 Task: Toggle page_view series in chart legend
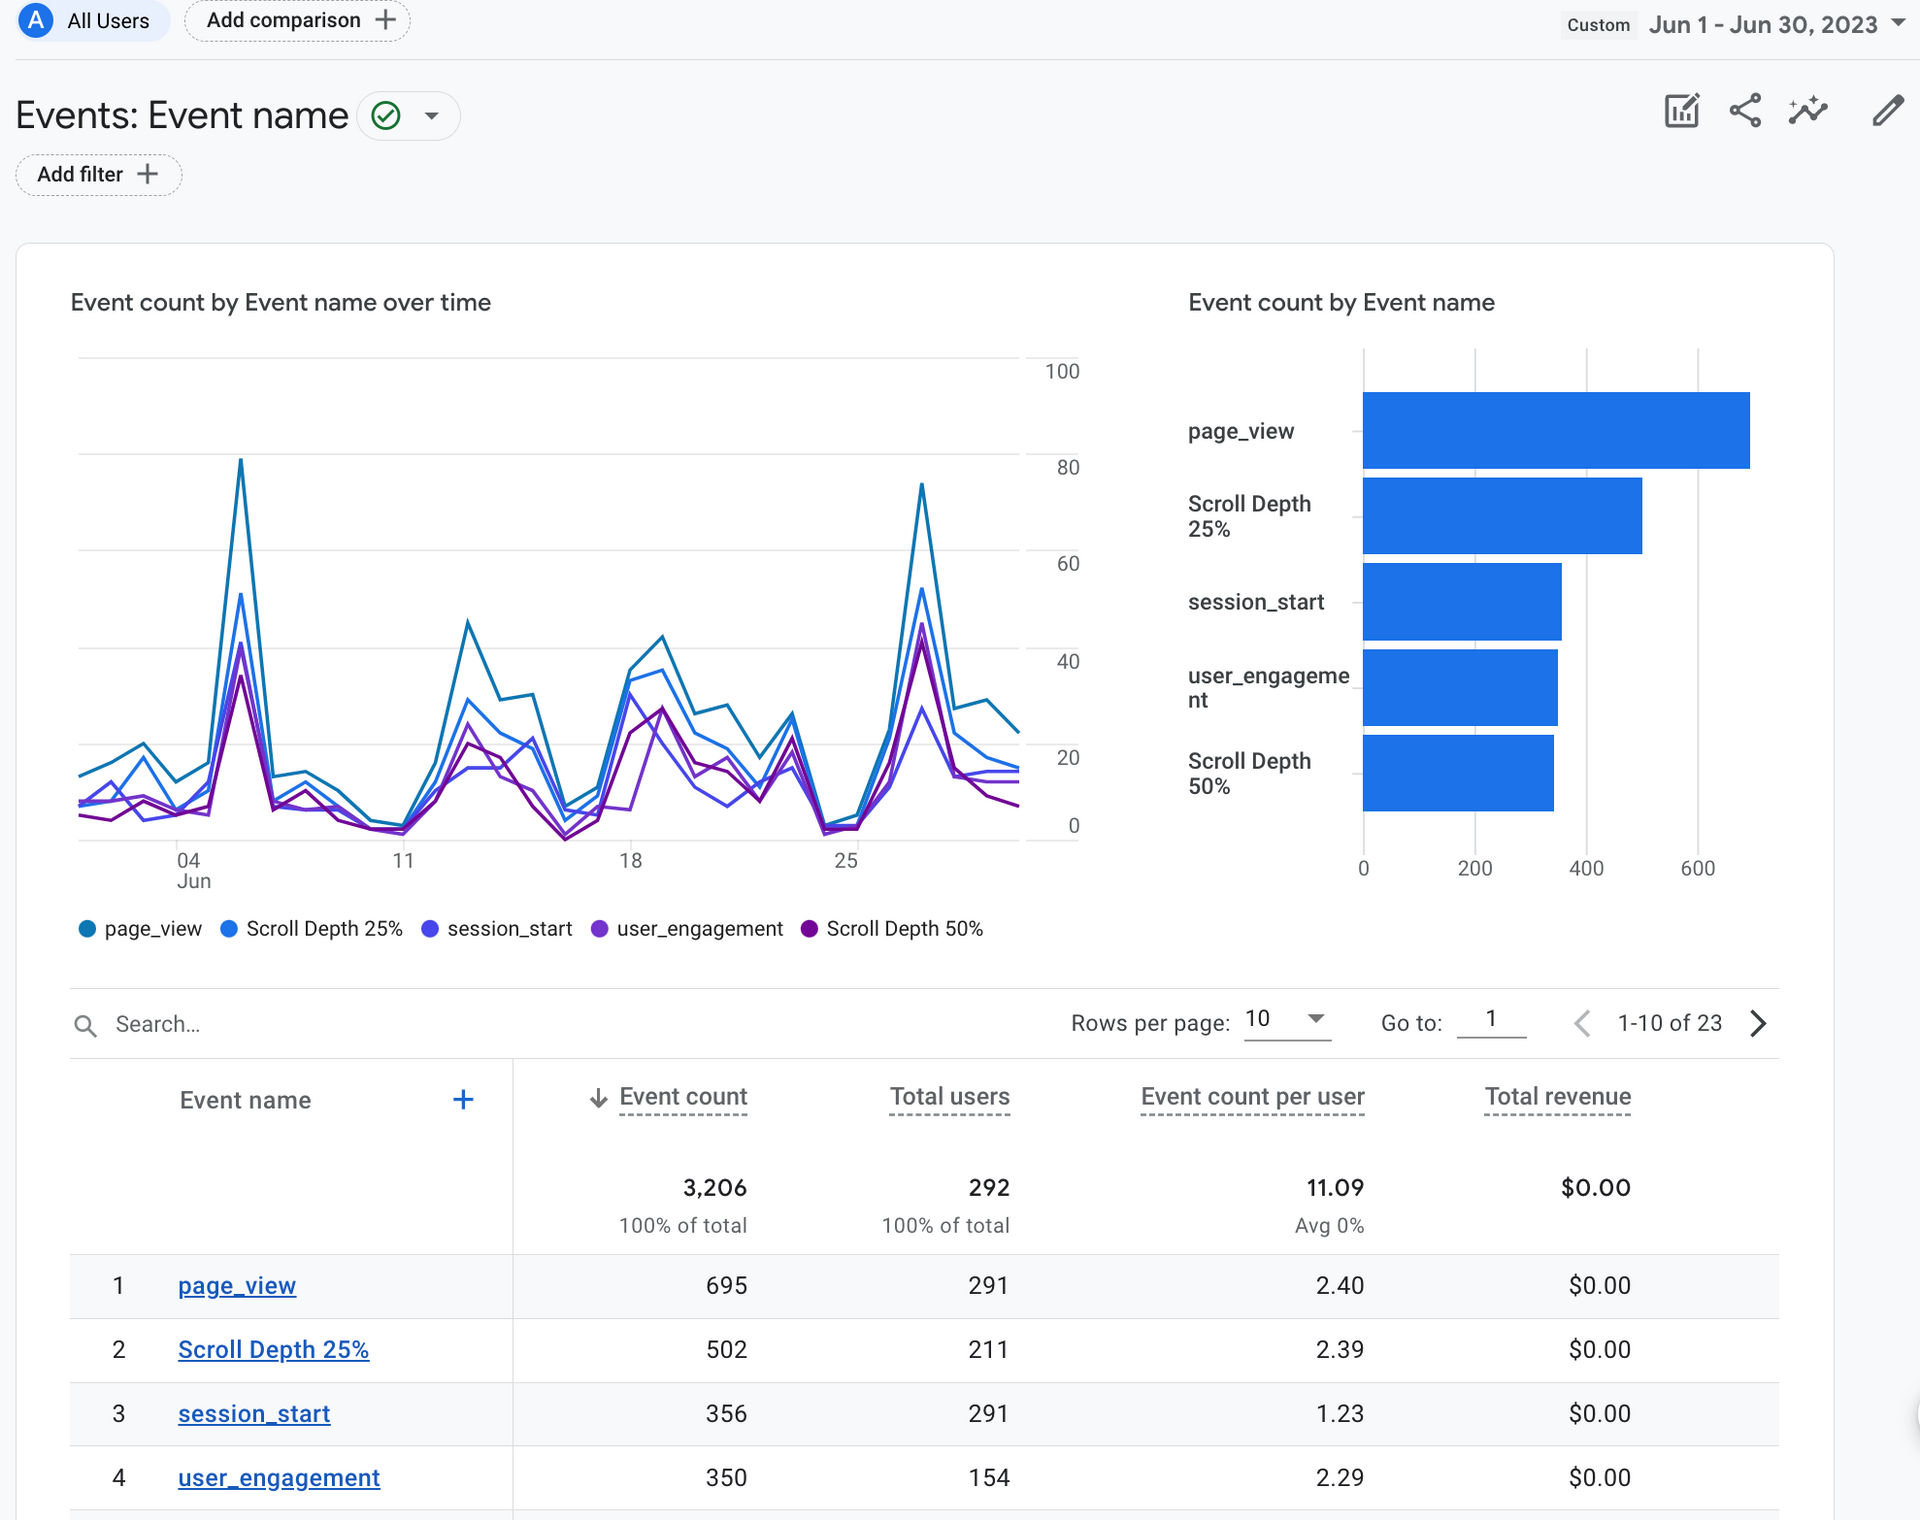pyautogui.click(x=140, y=929)
